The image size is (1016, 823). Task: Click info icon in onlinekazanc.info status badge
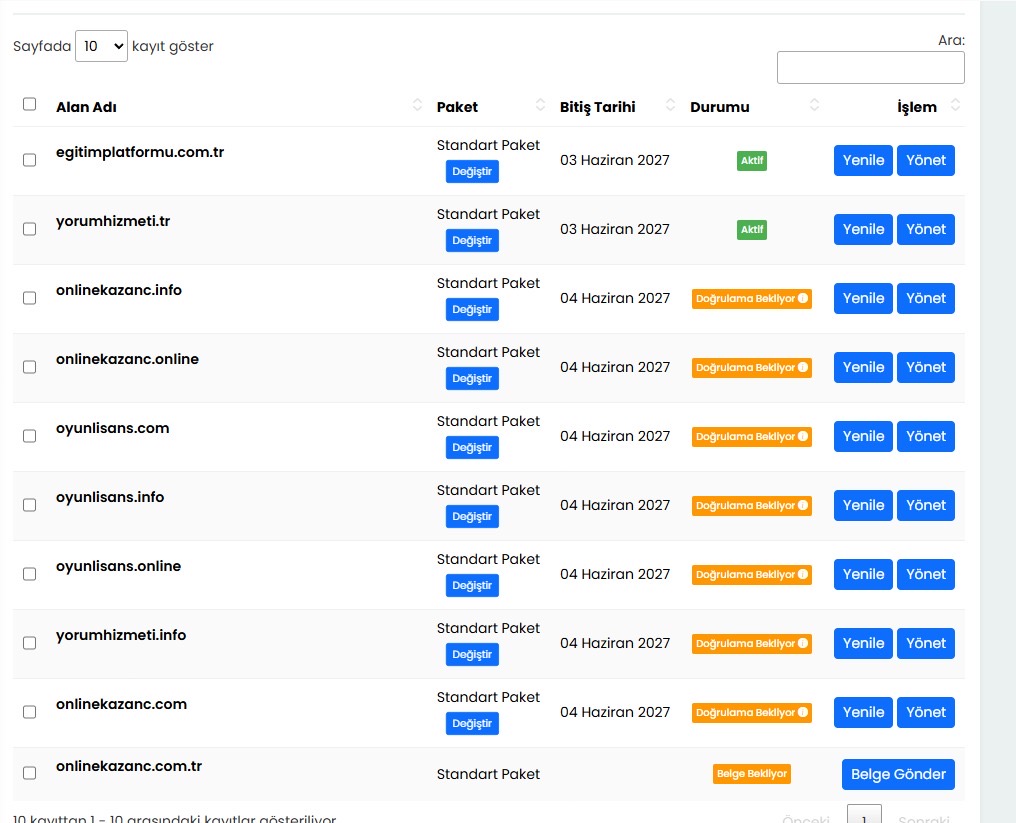click(x=803, y=298)
